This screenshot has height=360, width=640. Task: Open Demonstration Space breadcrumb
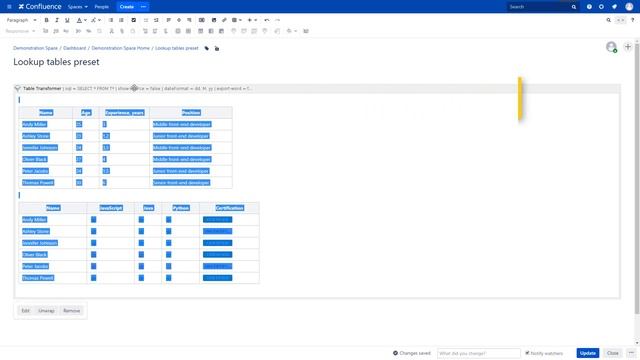point(35,48)
